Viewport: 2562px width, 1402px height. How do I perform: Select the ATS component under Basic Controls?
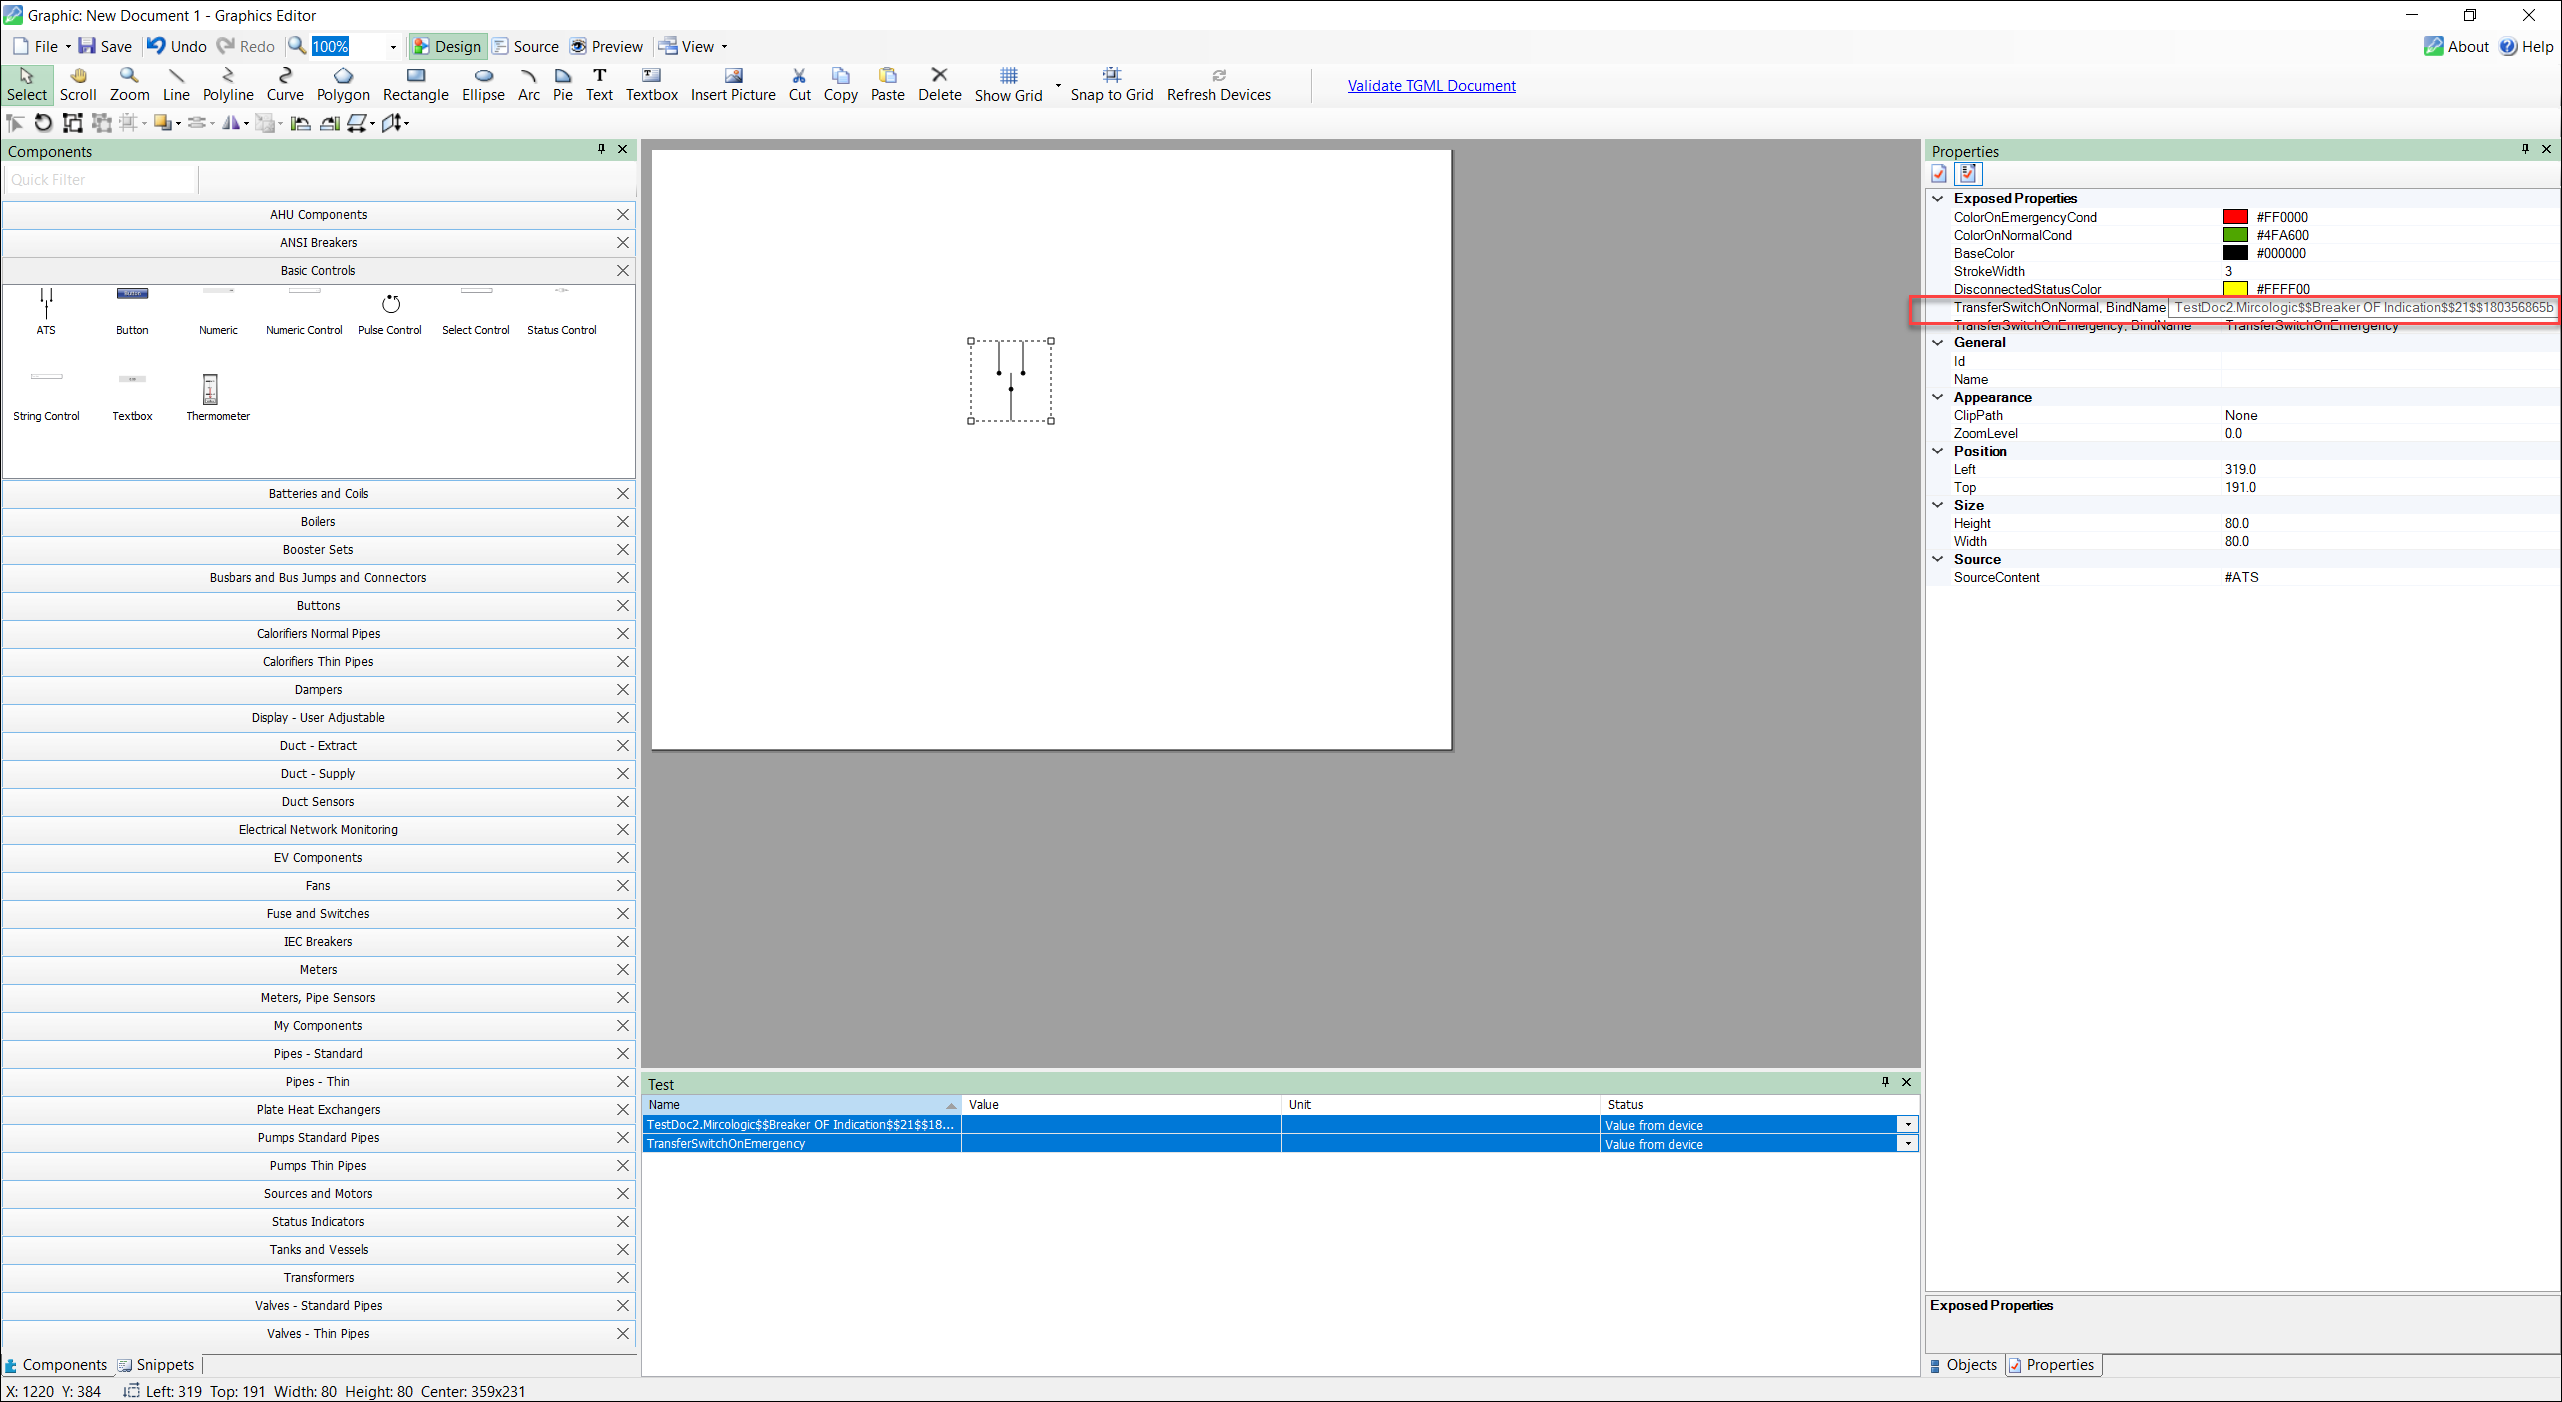(45, 305)
